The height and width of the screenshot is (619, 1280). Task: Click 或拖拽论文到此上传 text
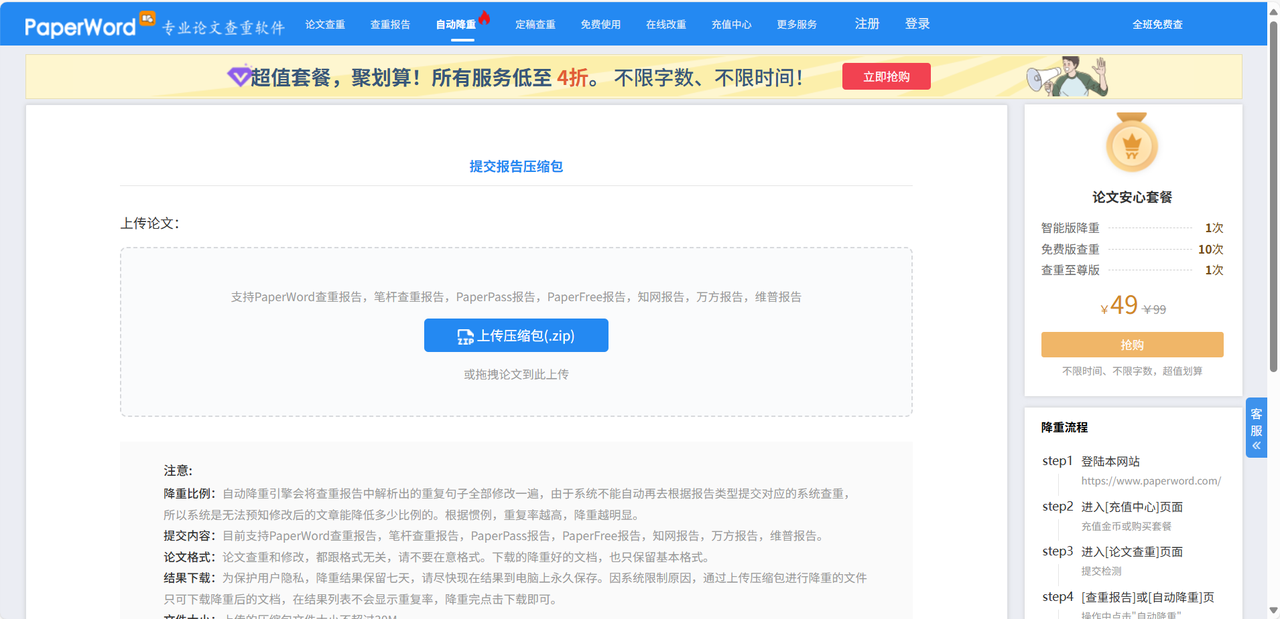[516, 374]
